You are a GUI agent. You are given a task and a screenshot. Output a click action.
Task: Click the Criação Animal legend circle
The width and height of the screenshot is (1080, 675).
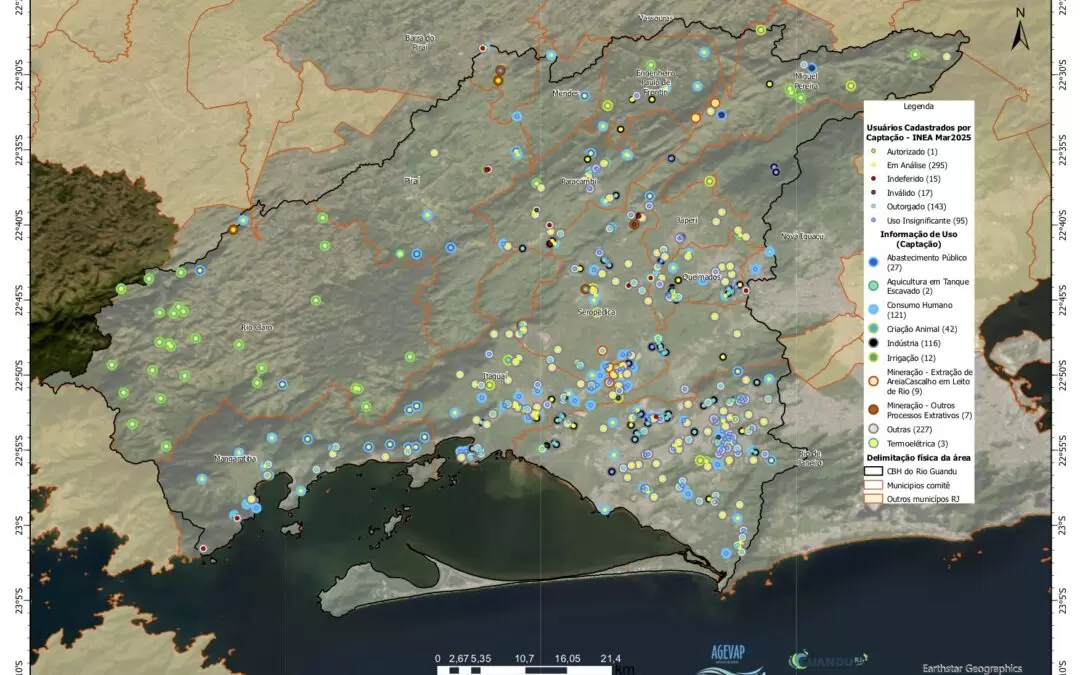point(873,328)
